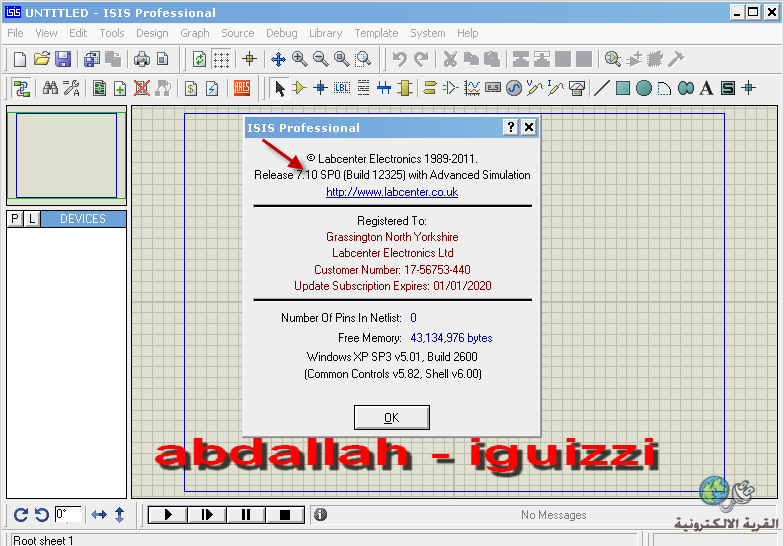Select the 2D text tool (A)

click(x=706, y=88)
